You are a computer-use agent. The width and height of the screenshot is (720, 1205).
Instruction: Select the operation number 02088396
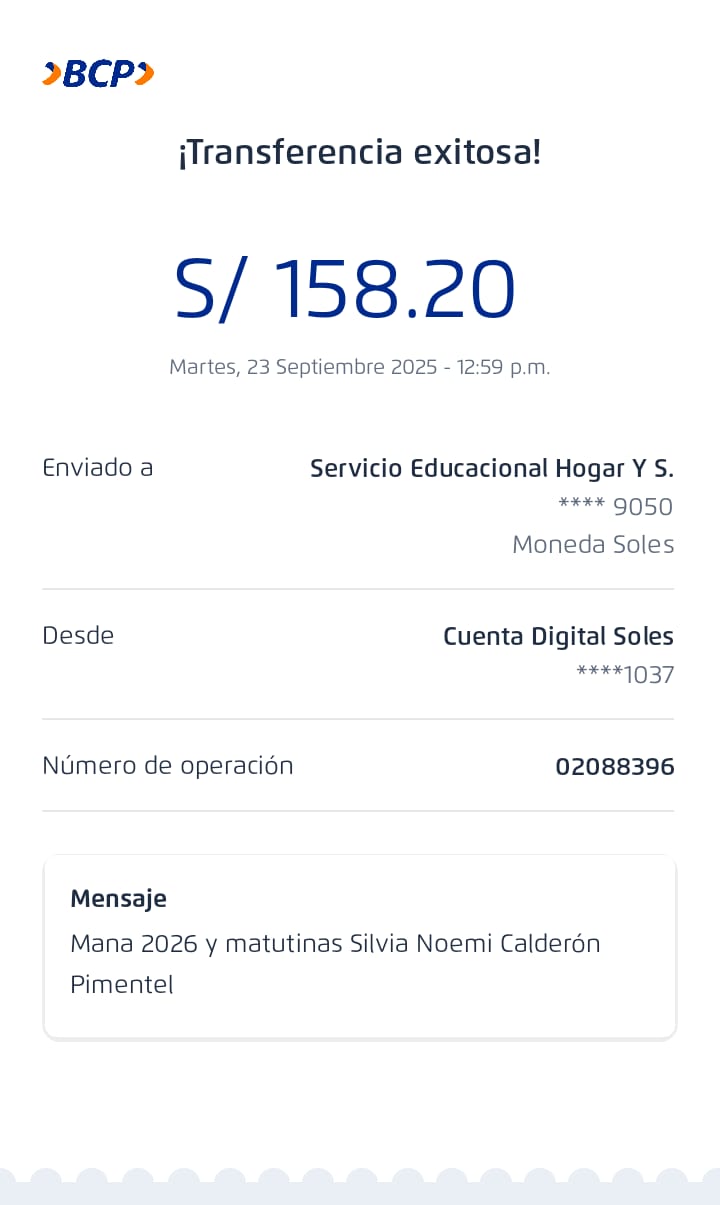click(614, 767)
